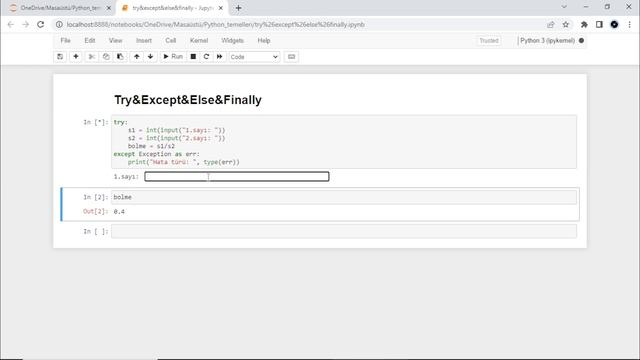
Task: Click the Python 3 (ipykernel) kernel name
Action: pyautogui.click(x=547, y=40)
